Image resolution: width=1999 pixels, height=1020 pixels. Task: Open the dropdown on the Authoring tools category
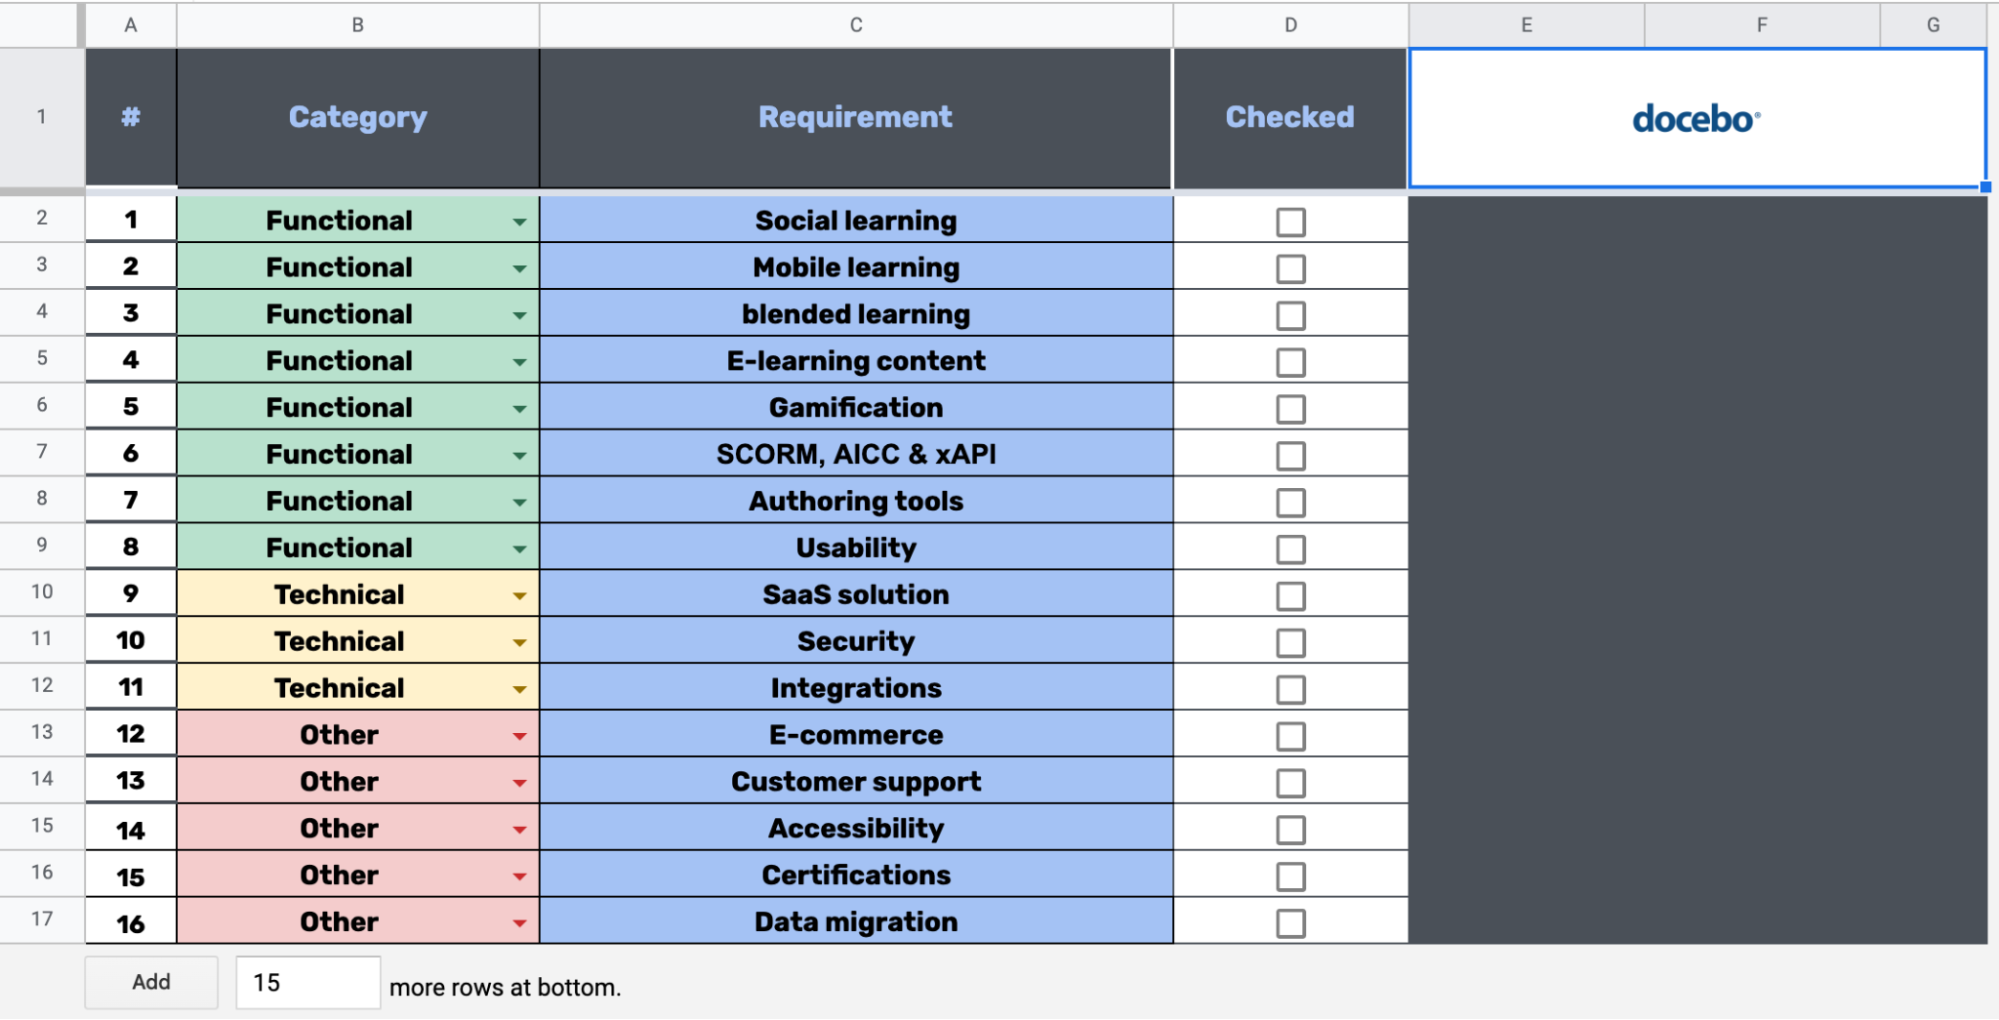click(x=519, y=501)
